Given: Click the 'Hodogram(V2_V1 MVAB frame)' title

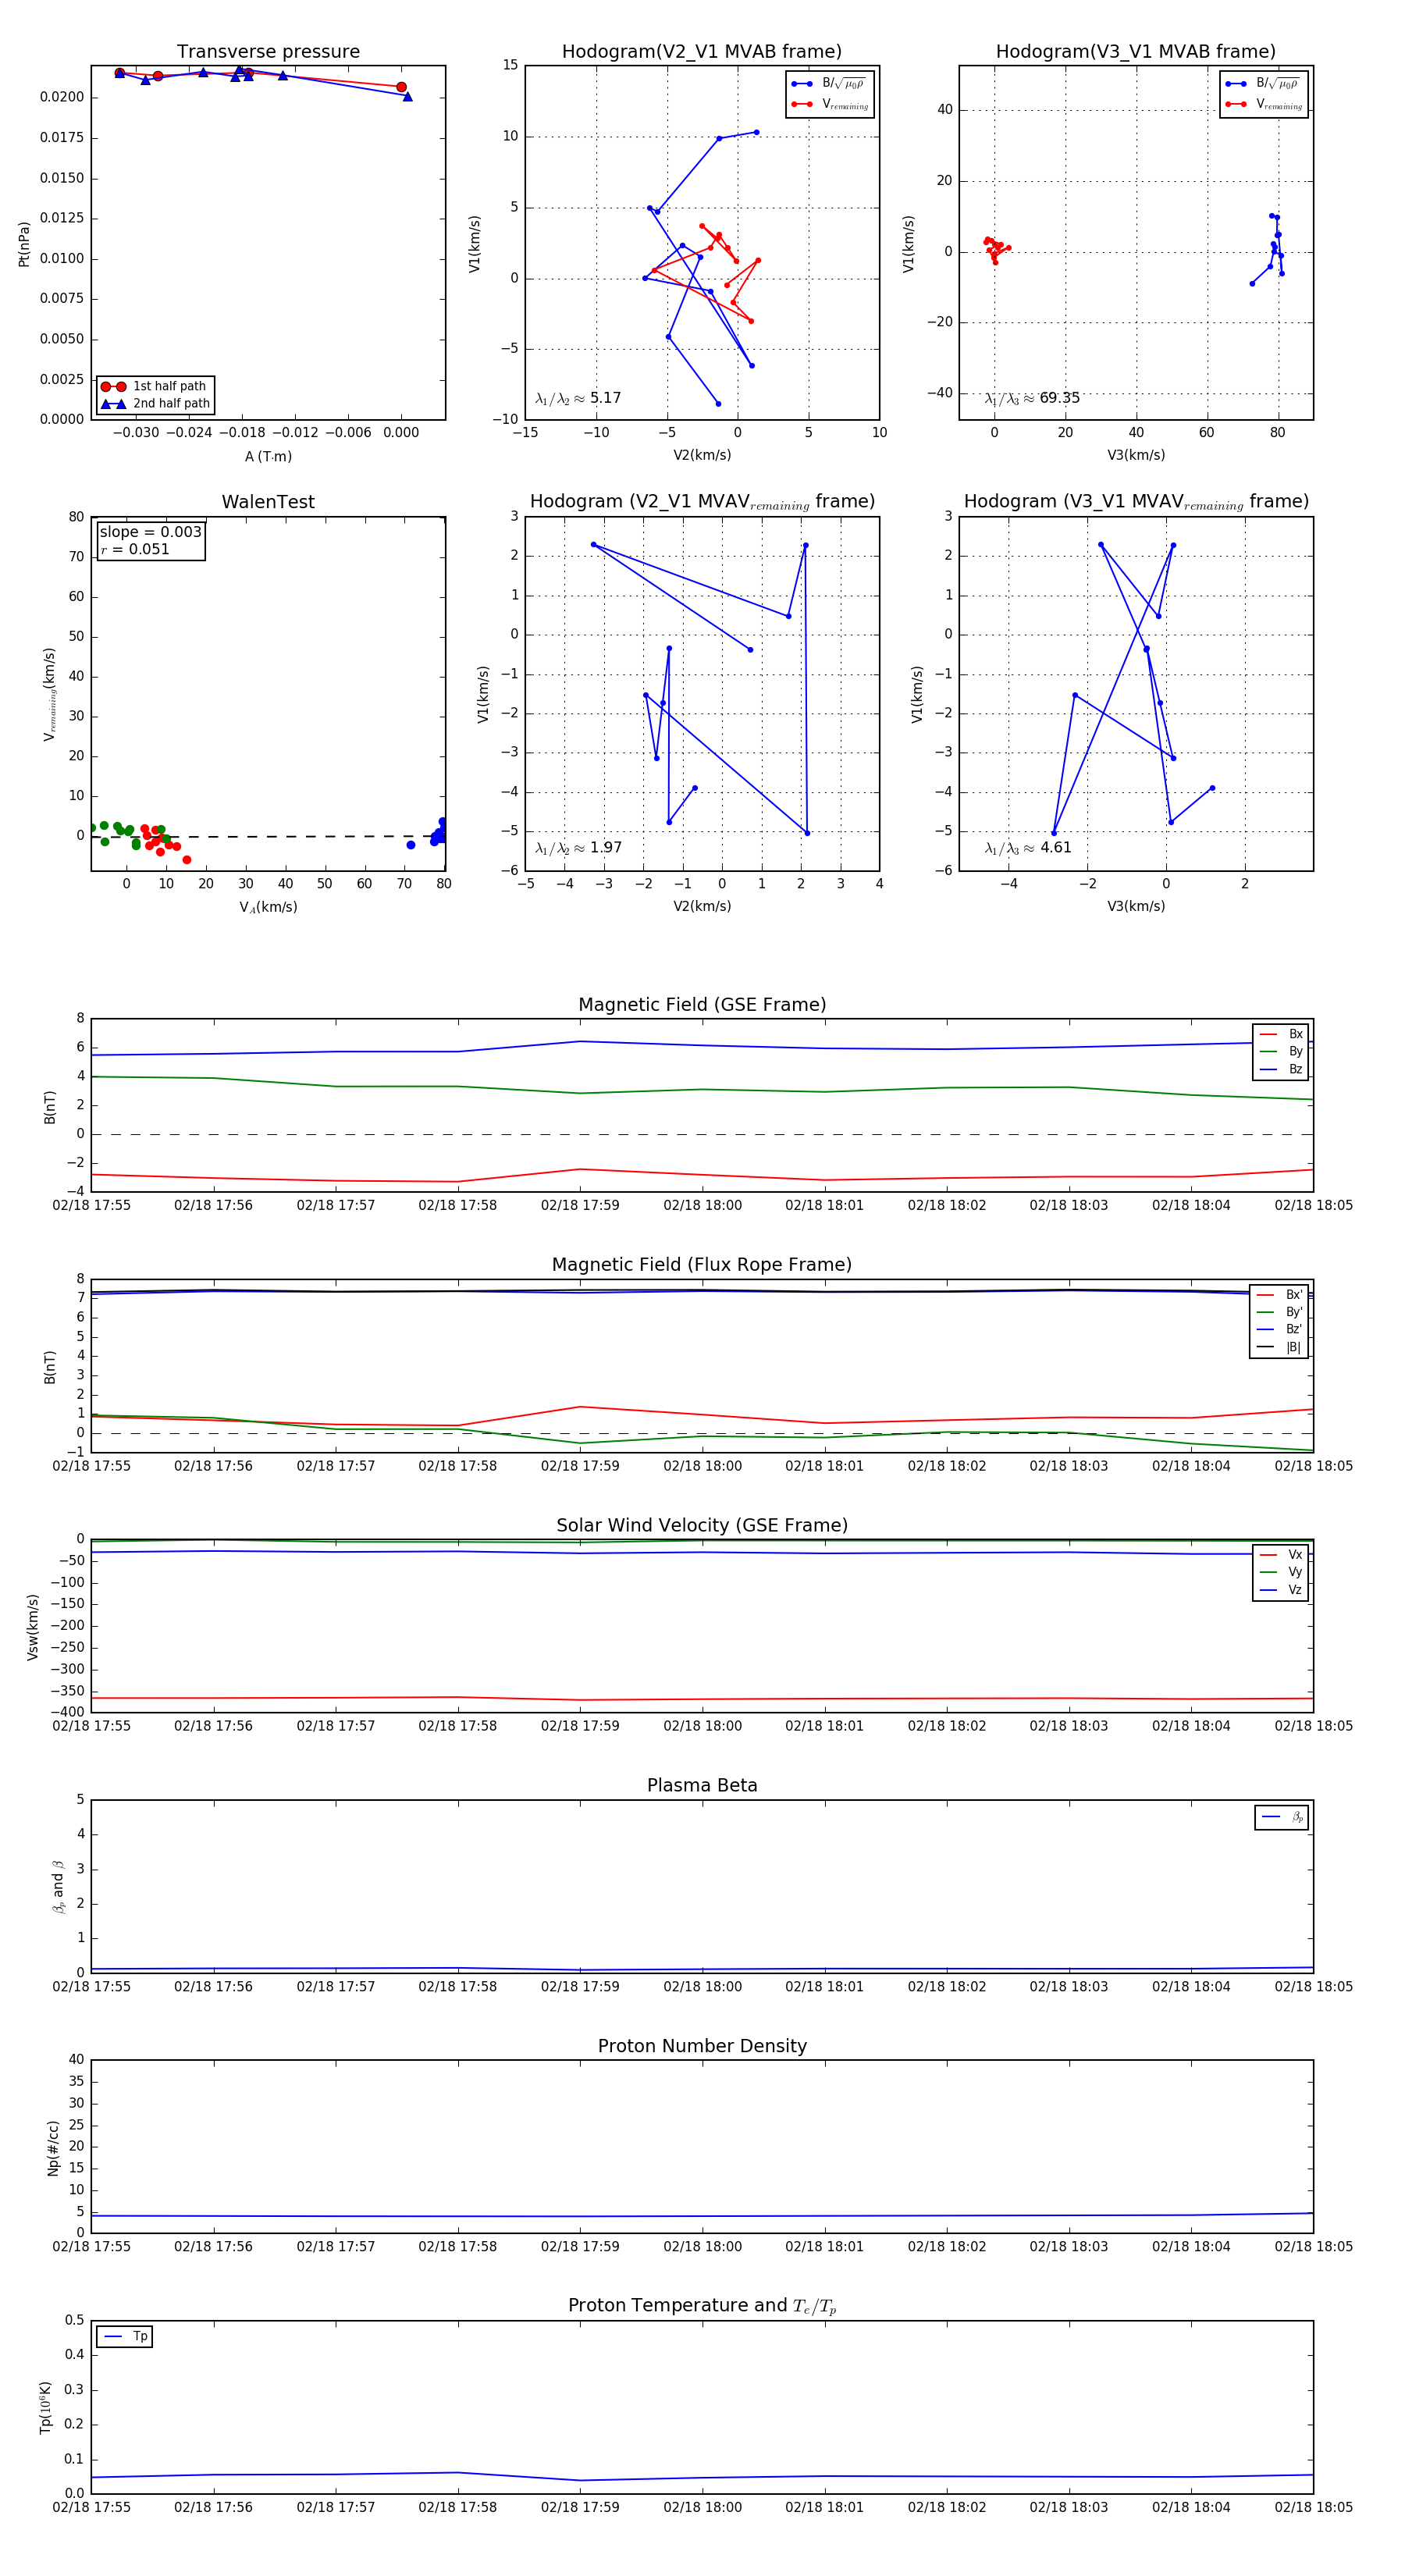Looking at the screenshot, I should click(702, 52).
